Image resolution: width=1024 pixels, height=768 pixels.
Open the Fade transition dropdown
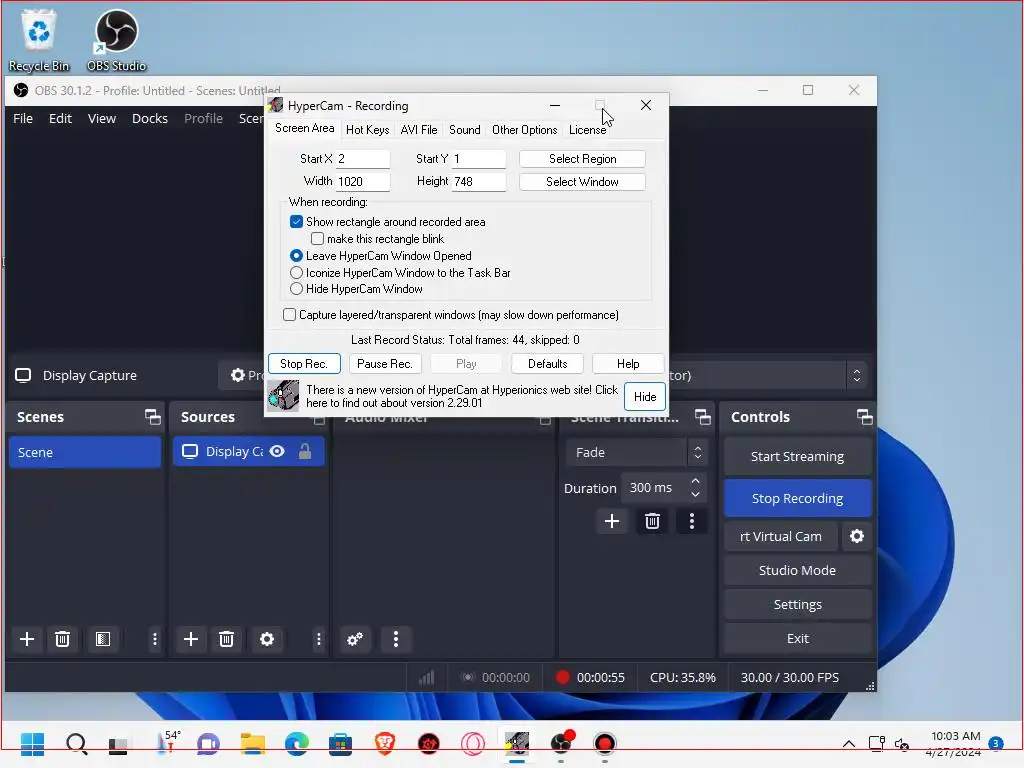pyautogui.click(x=637, y=452)
